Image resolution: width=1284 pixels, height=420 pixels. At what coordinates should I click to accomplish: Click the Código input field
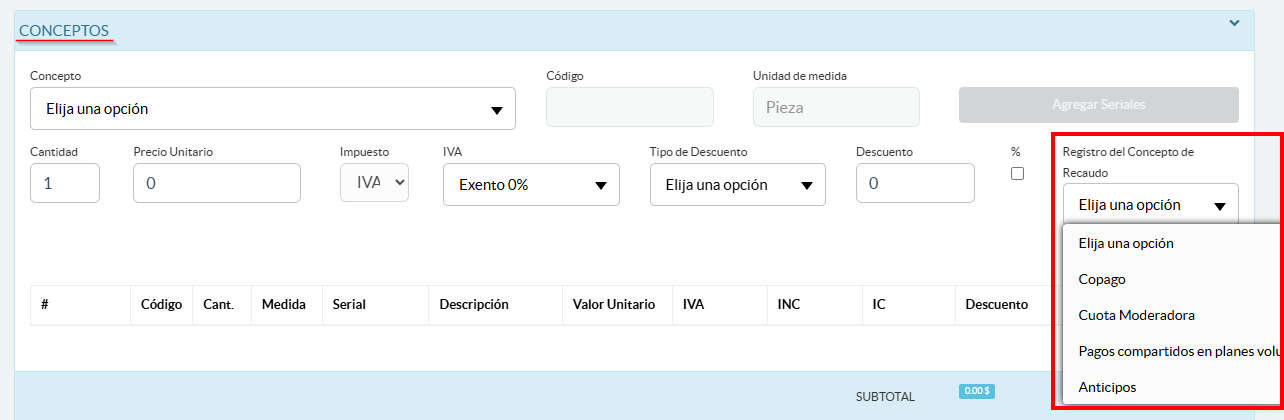[629, 107]
